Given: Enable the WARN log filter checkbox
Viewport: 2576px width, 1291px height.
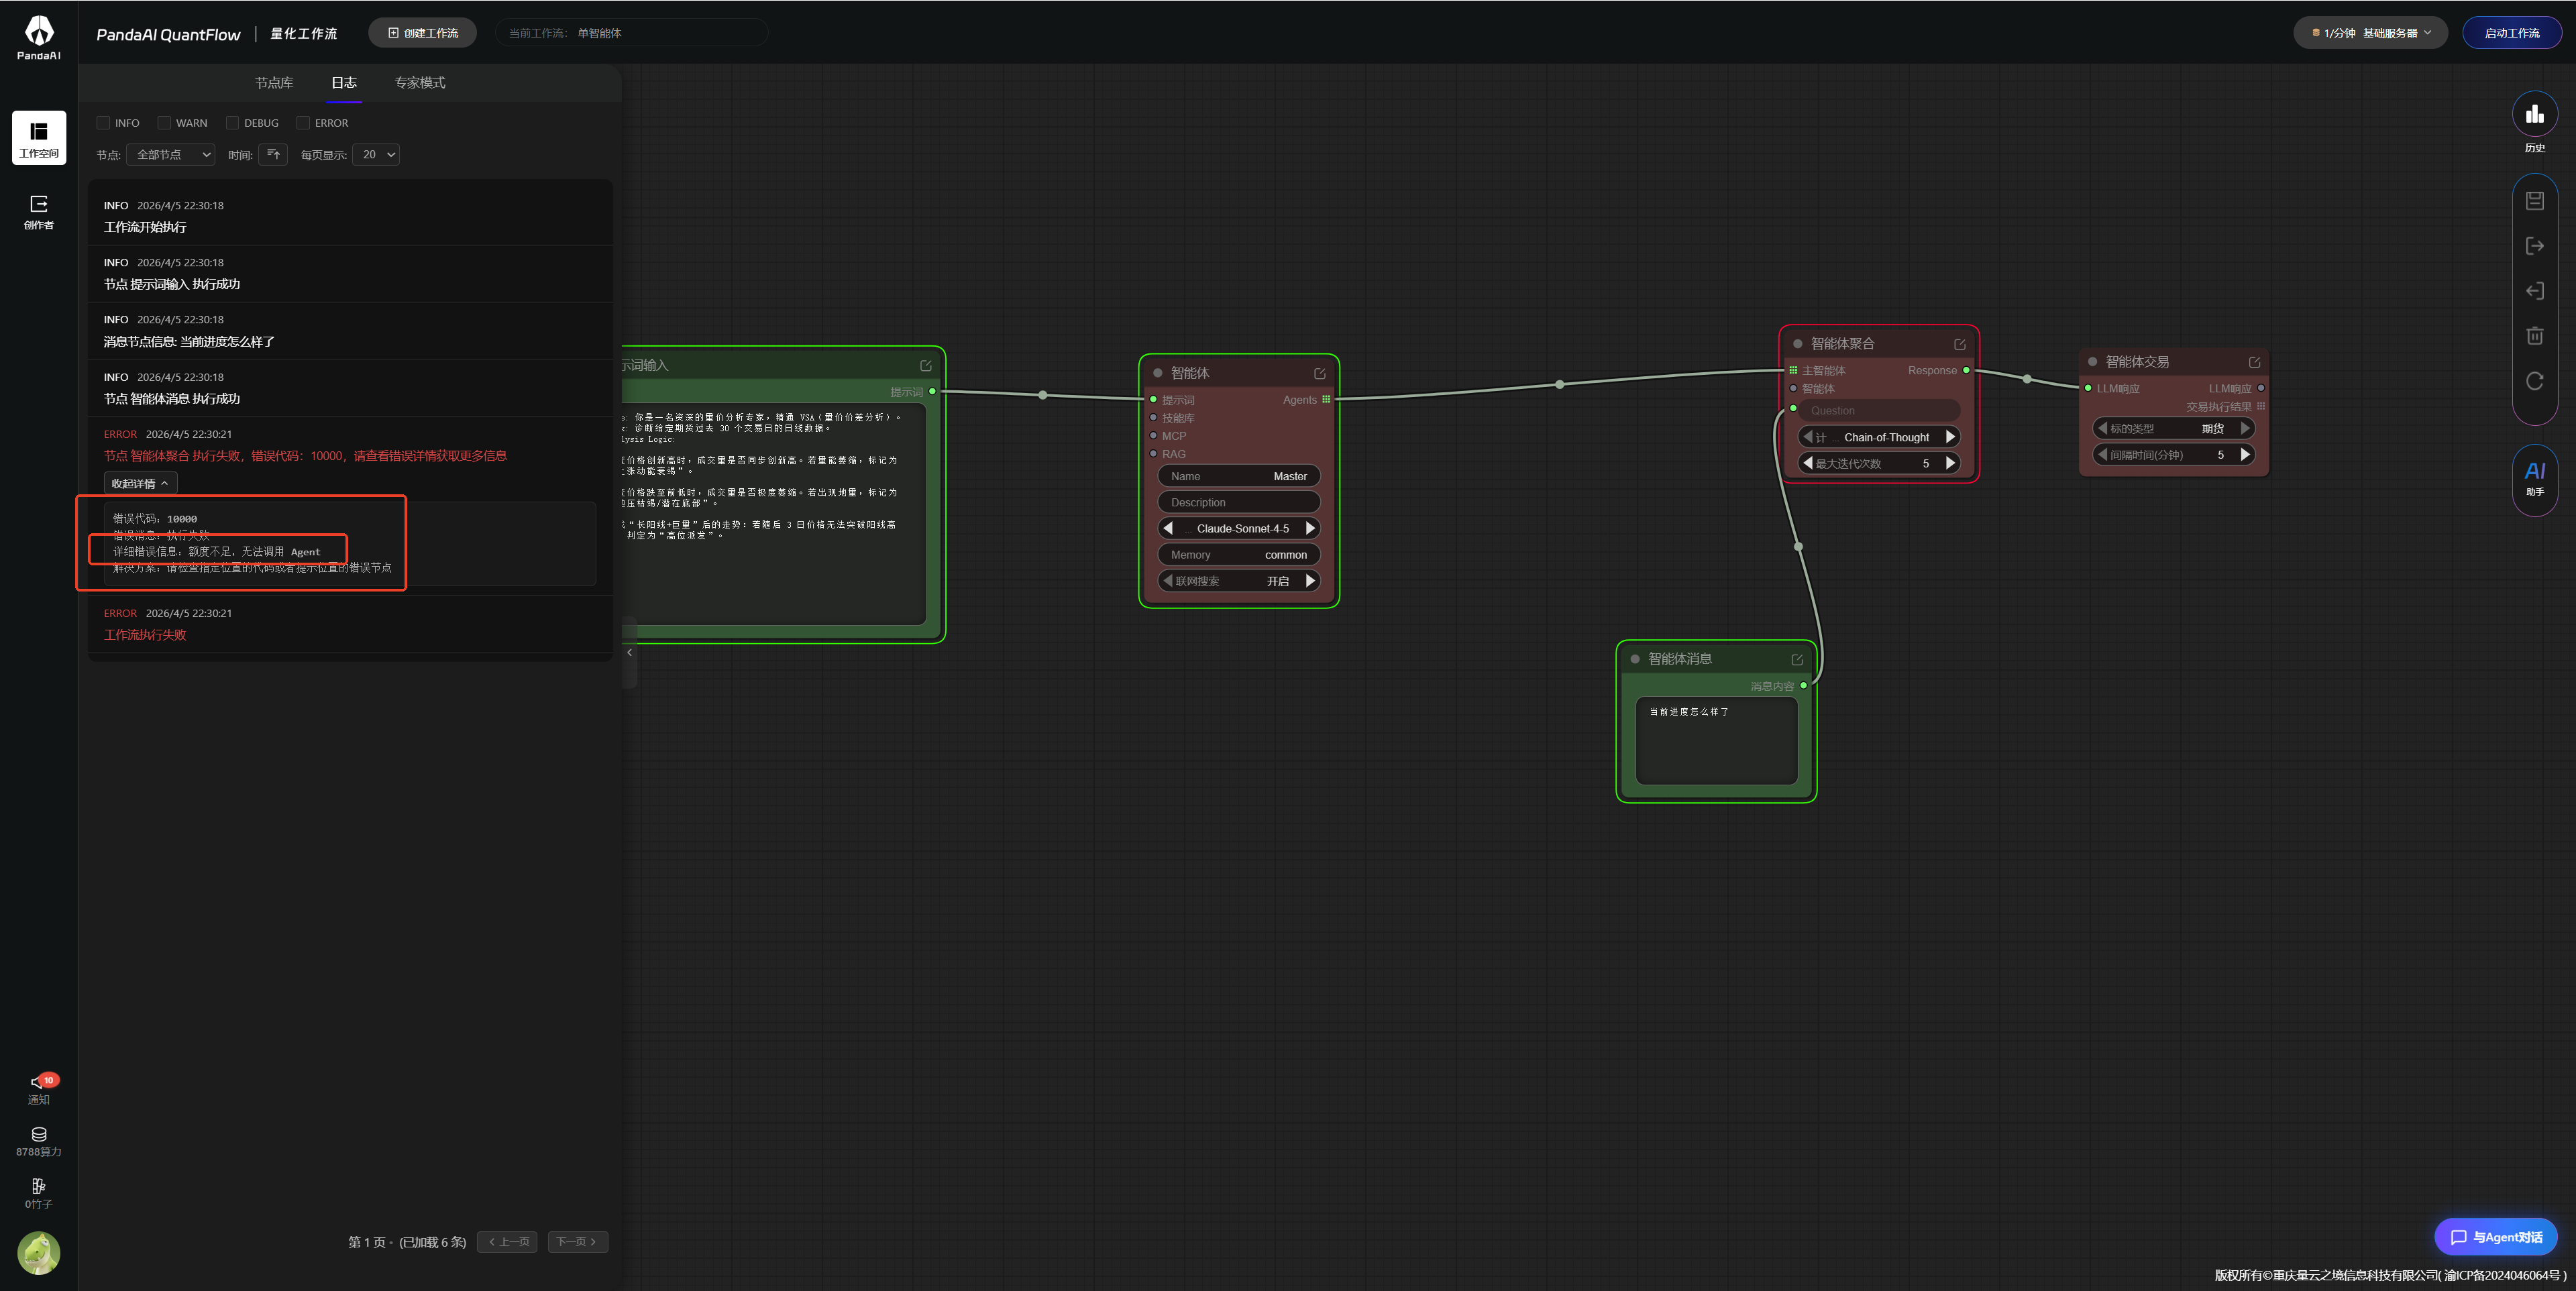Looking at the screenshot, I should (164, 123).
